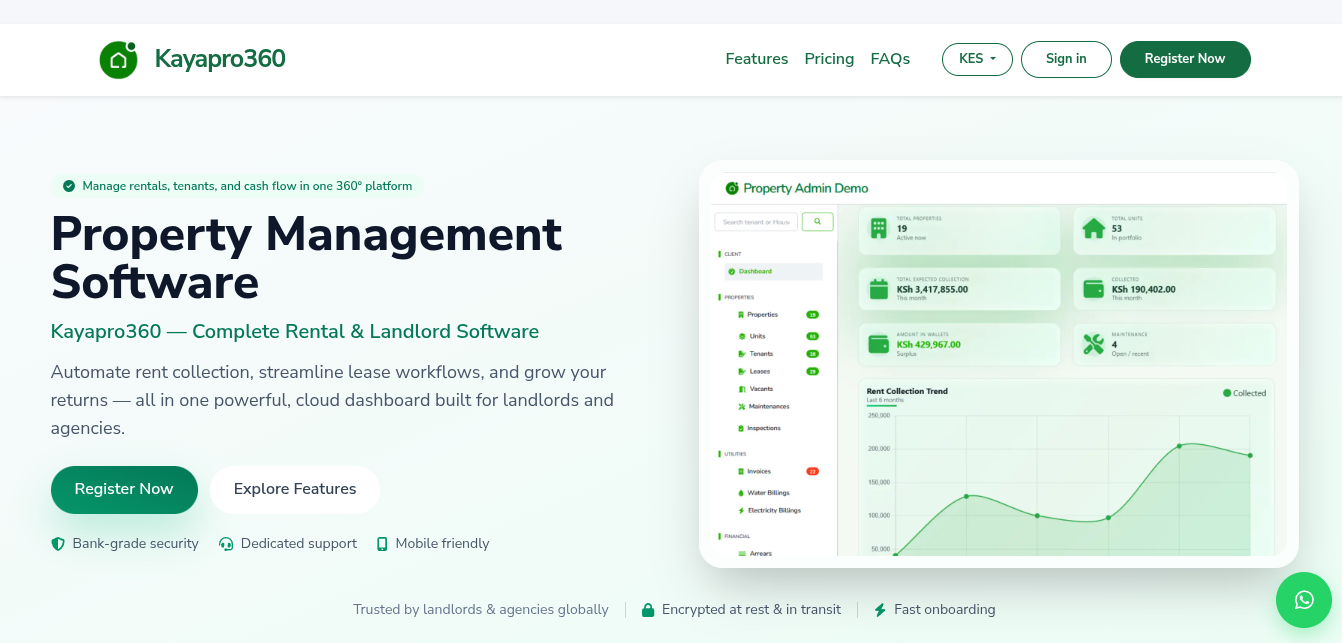
Task: Open the WhatsApp chat bubble
Action: [1304, 600]
